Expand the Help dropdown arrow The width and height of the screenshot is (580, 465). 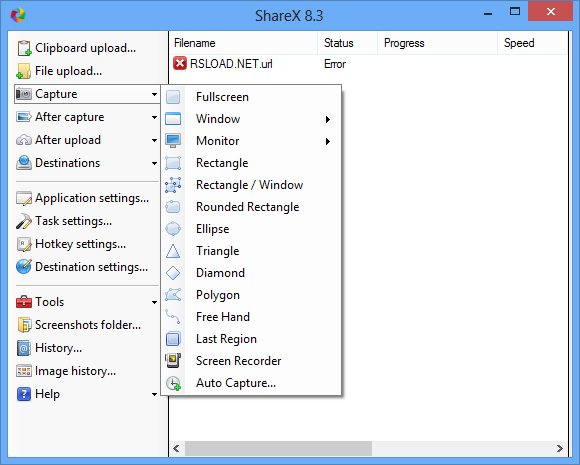click(x=154, y=394)
